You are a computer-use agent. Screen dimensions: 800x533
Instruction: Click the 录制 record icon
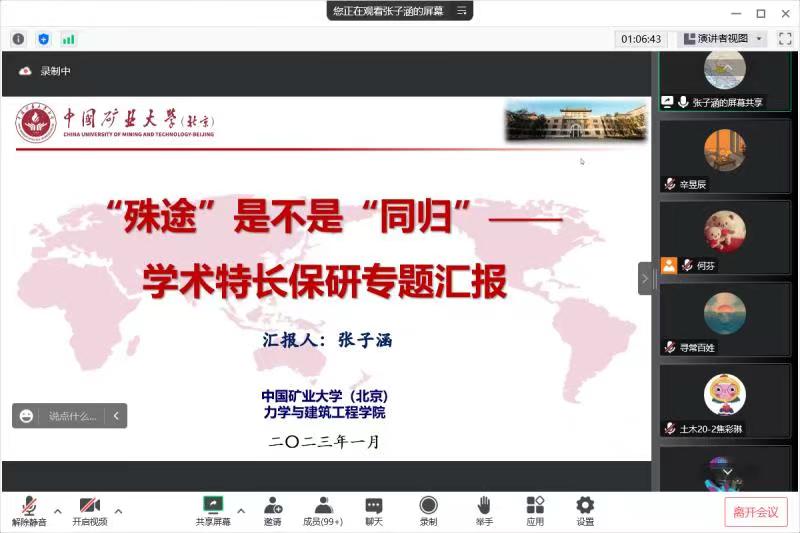click(x=428, y=511)
